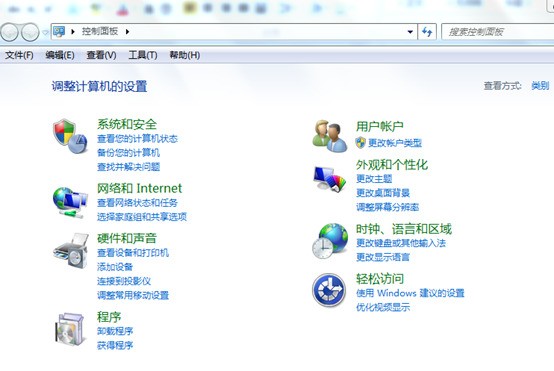The width and height of the screenshot is (554, 371).
Task: Click 选择家庭组和共享选项 link
Action: pyautogui.click(x=142, y=217)
